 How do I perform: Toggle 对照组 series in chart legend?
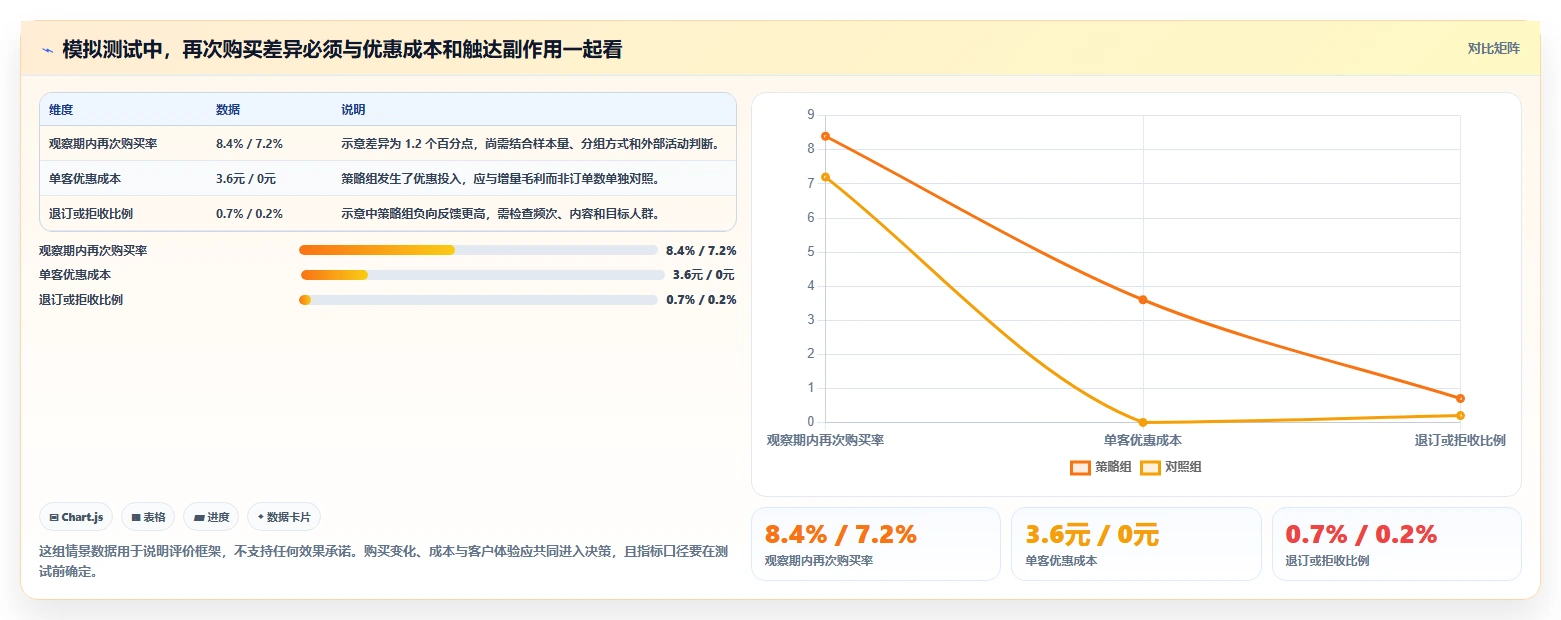click(x=1171, y=467)
